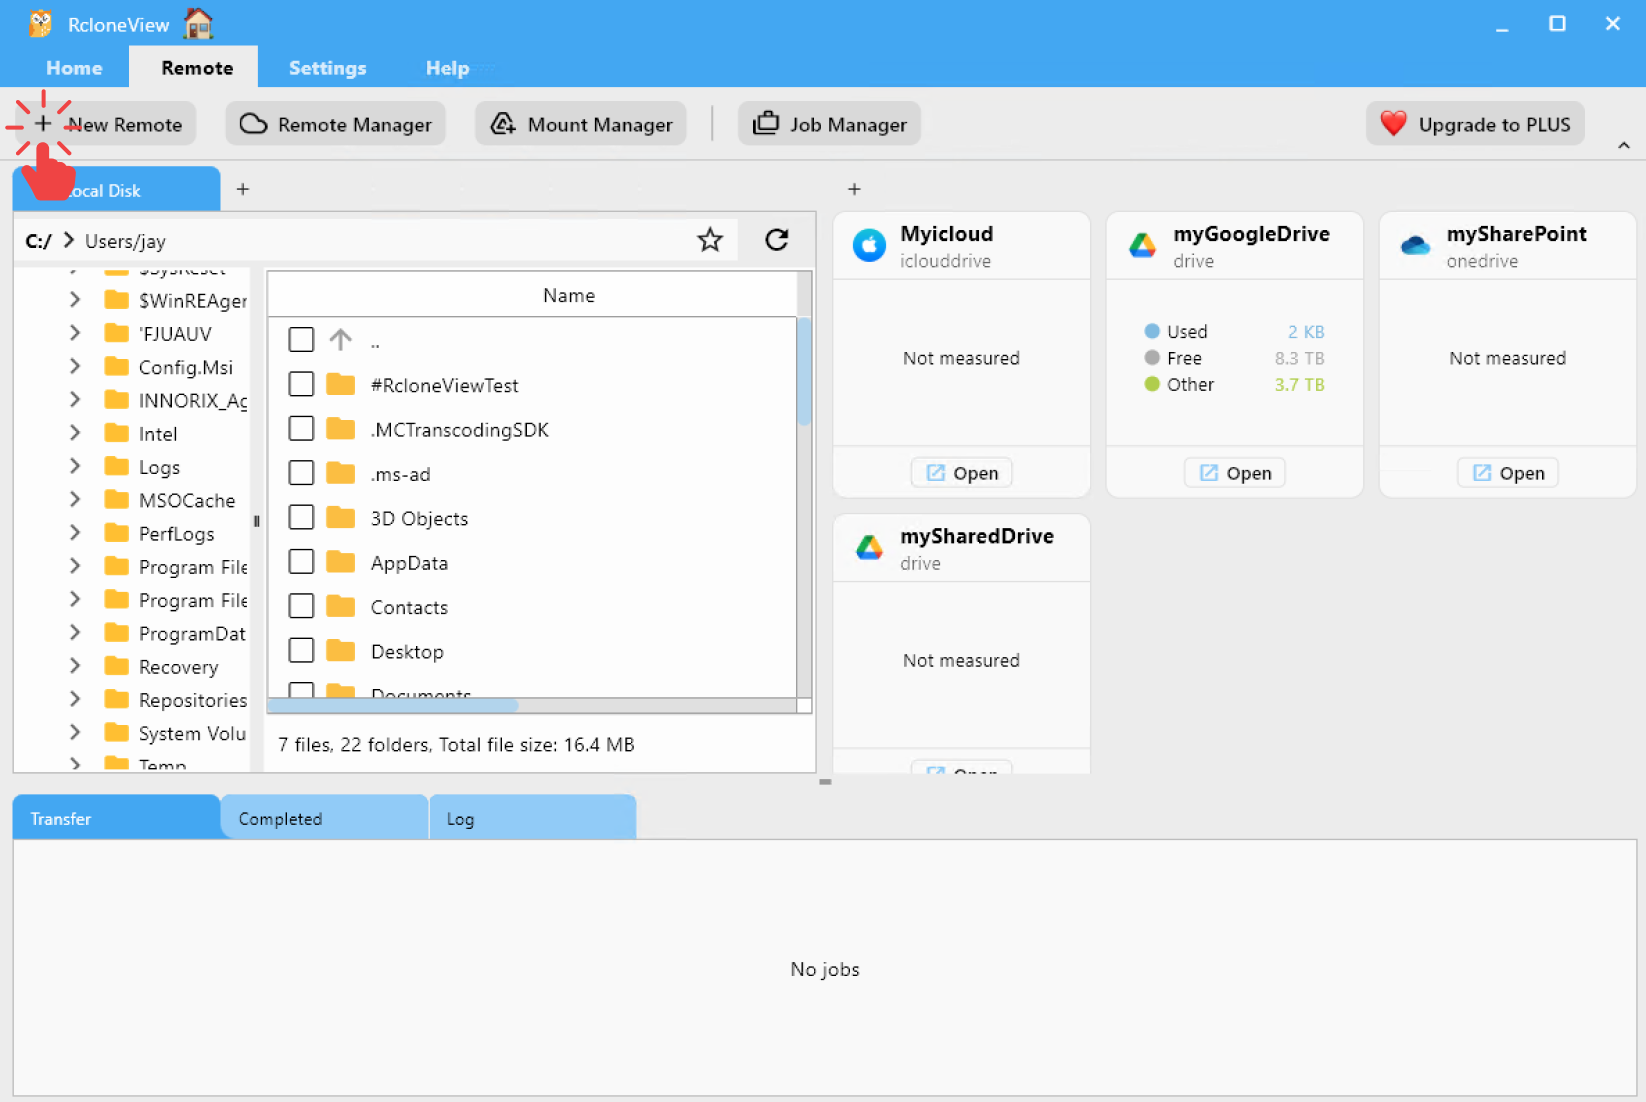
Task: Open Remote Manager cloud icon
Action: tap(254, 124)
